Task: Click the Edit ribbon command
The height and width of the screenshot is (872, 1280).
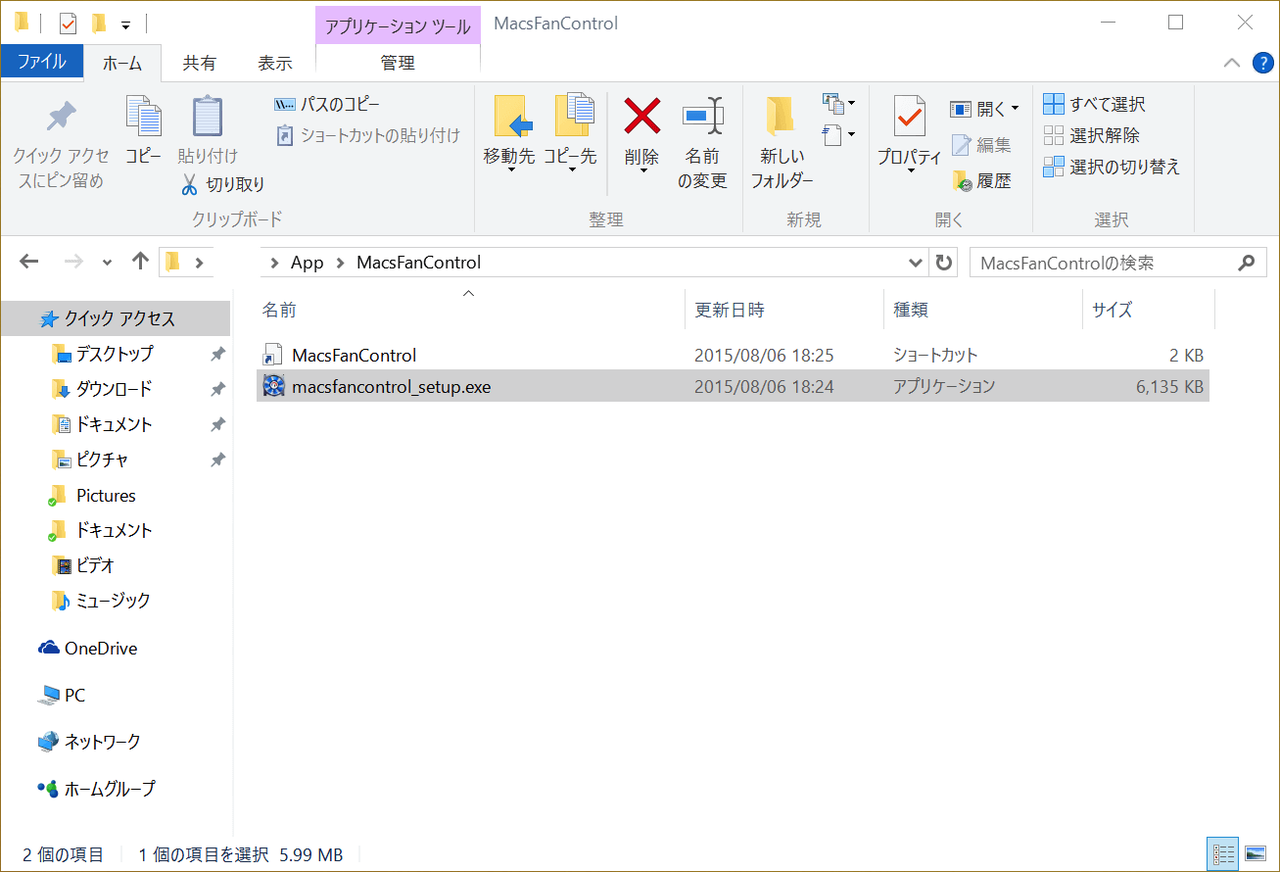Action: pyautogui.click(x=981, y=145)
